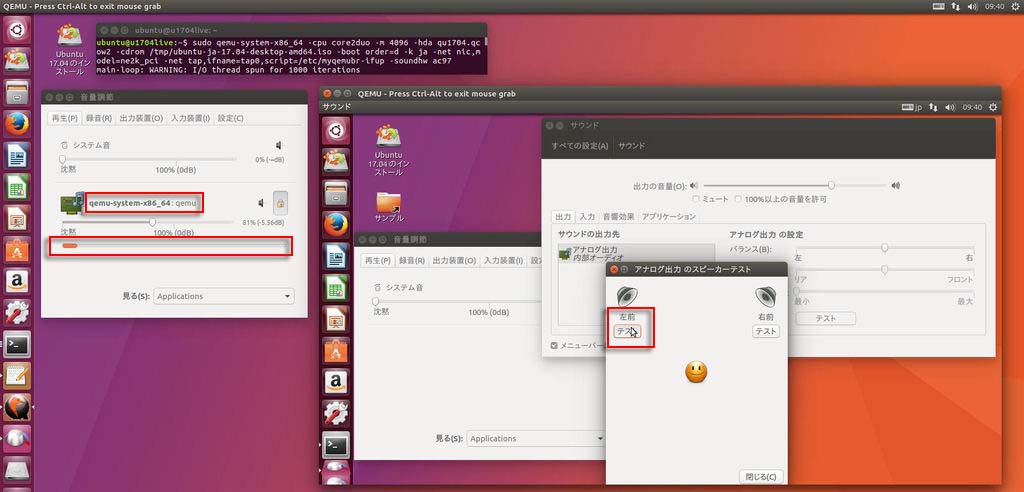Open Ubuntu Software in the host launcher
The height and width of the screenshot is (492, 1024).
click(x=17, y=250)
